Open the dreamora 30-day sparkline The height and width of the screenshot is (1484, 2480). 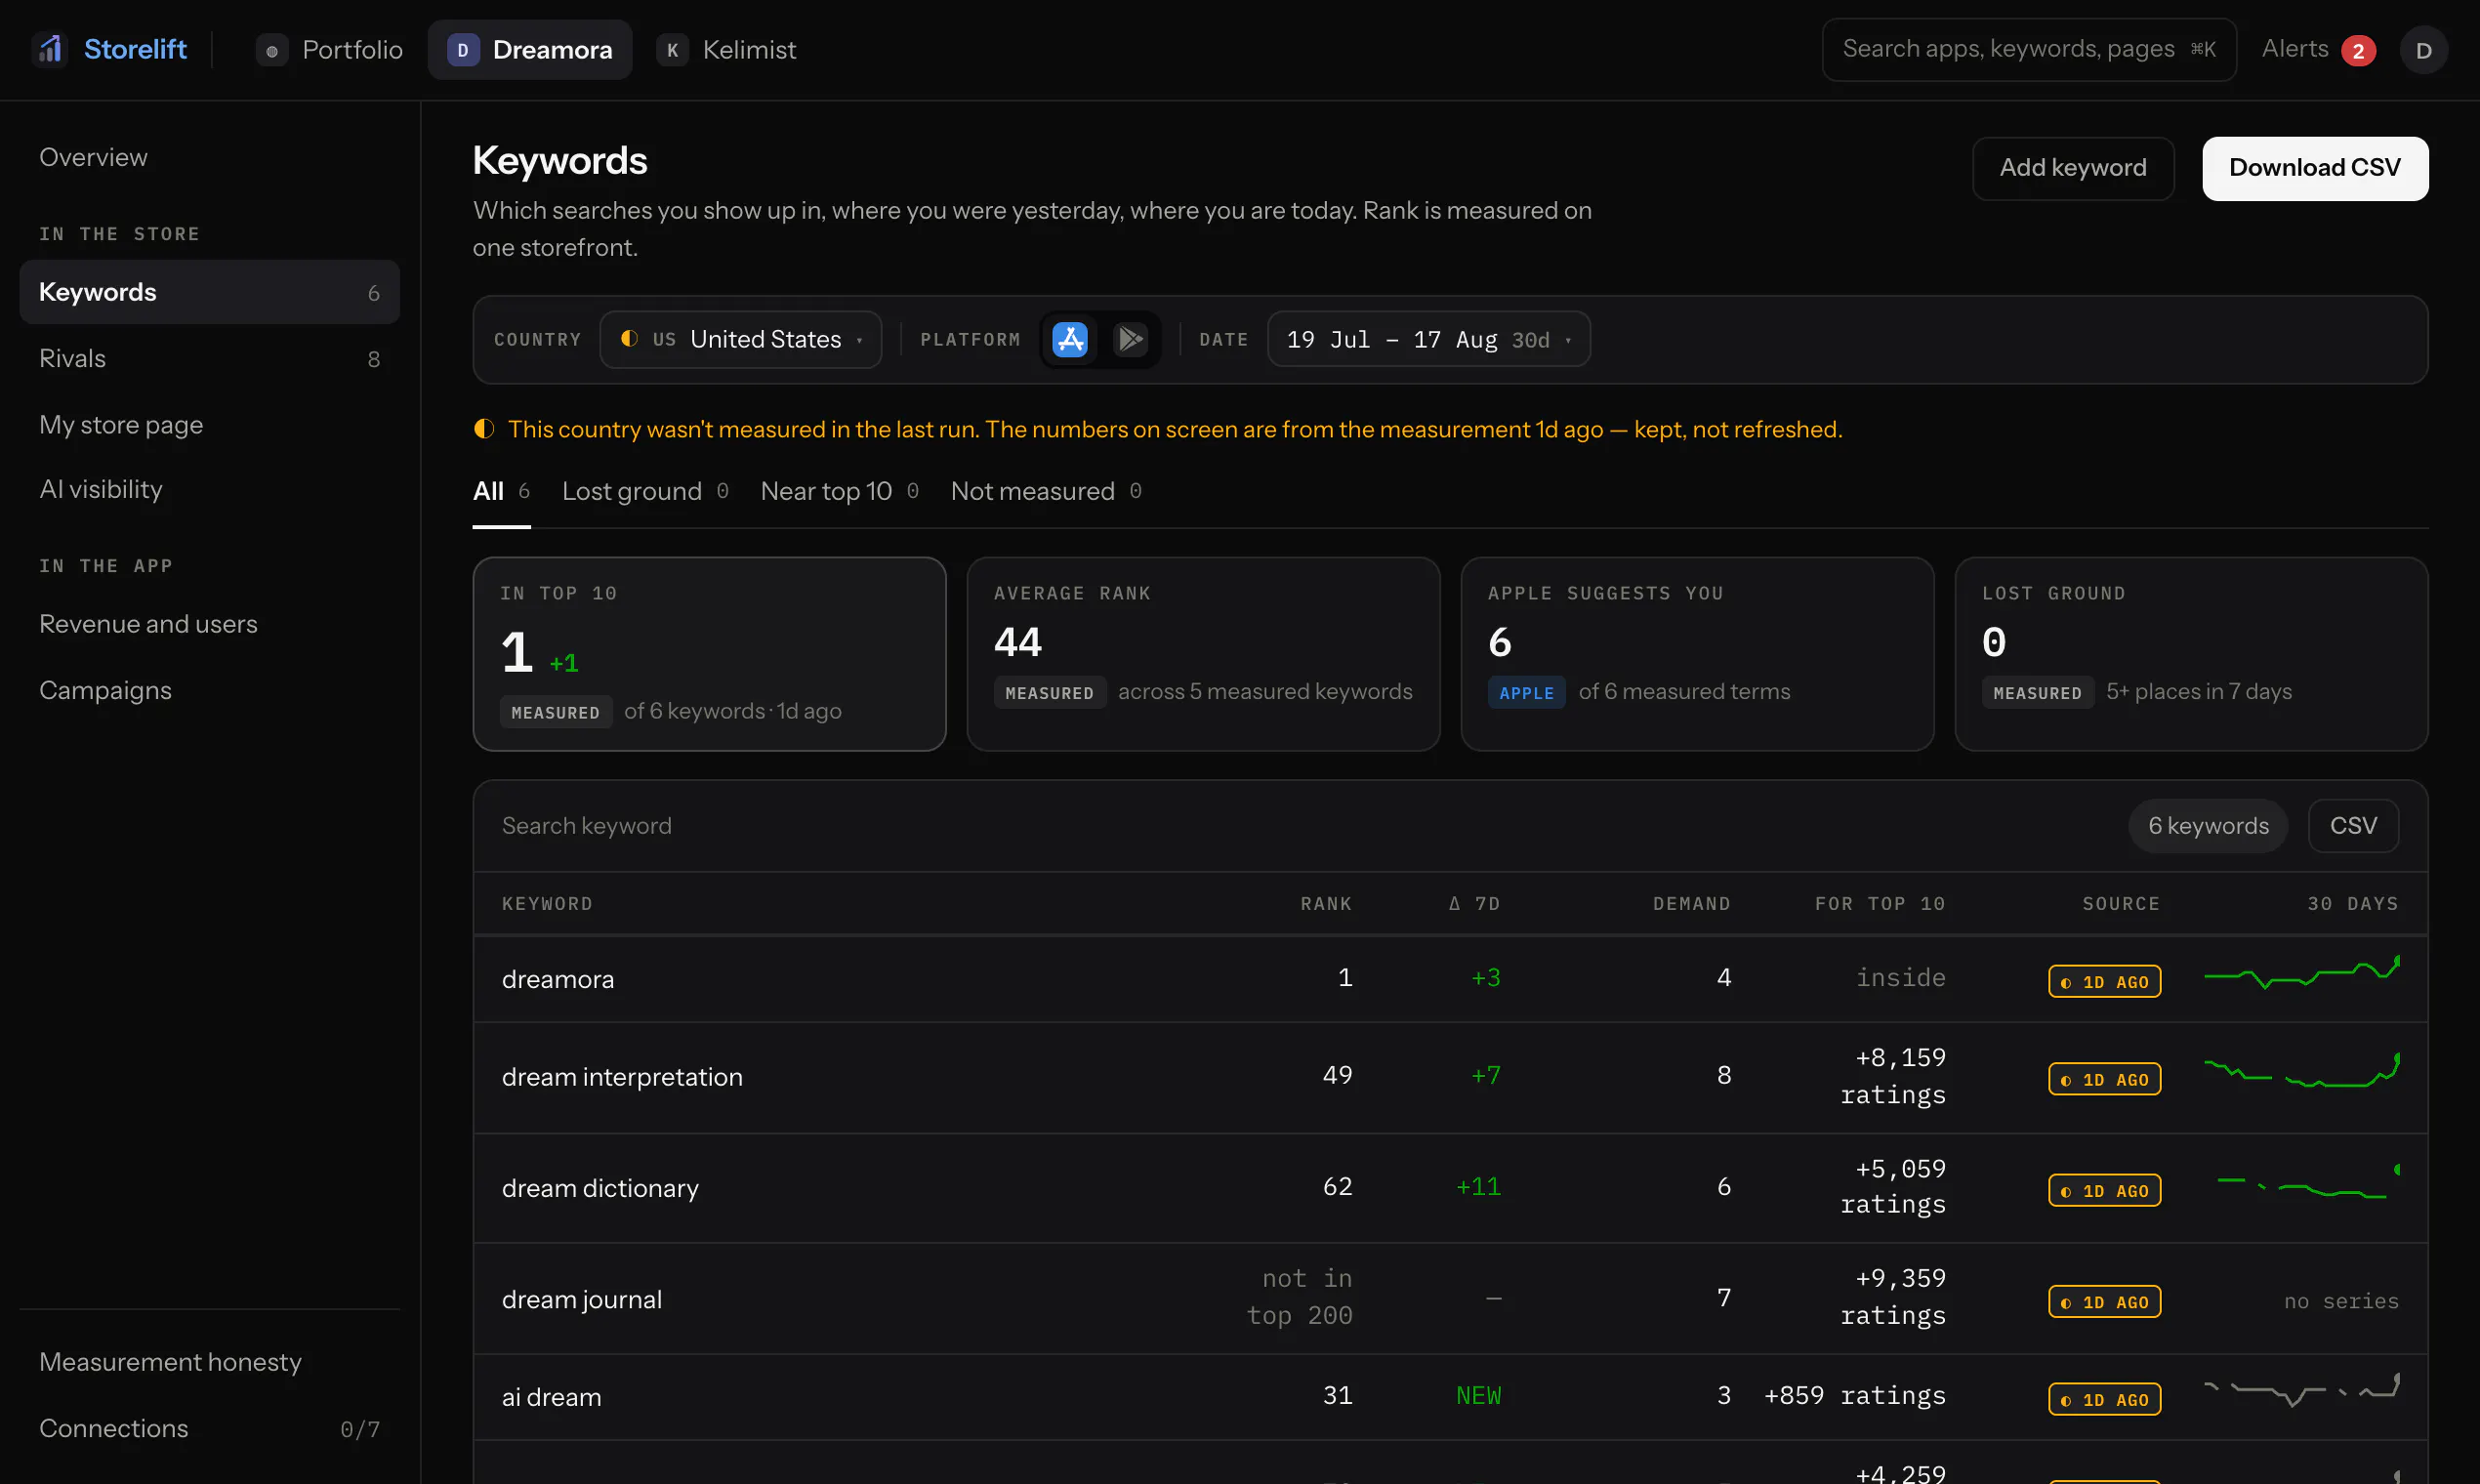pyautogui.click(x=2301, y=973)
